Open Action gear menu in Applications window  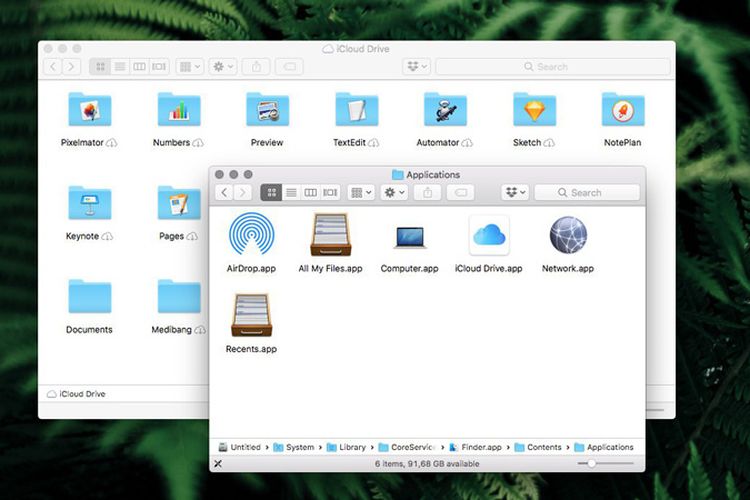click(x=395, y=192)
